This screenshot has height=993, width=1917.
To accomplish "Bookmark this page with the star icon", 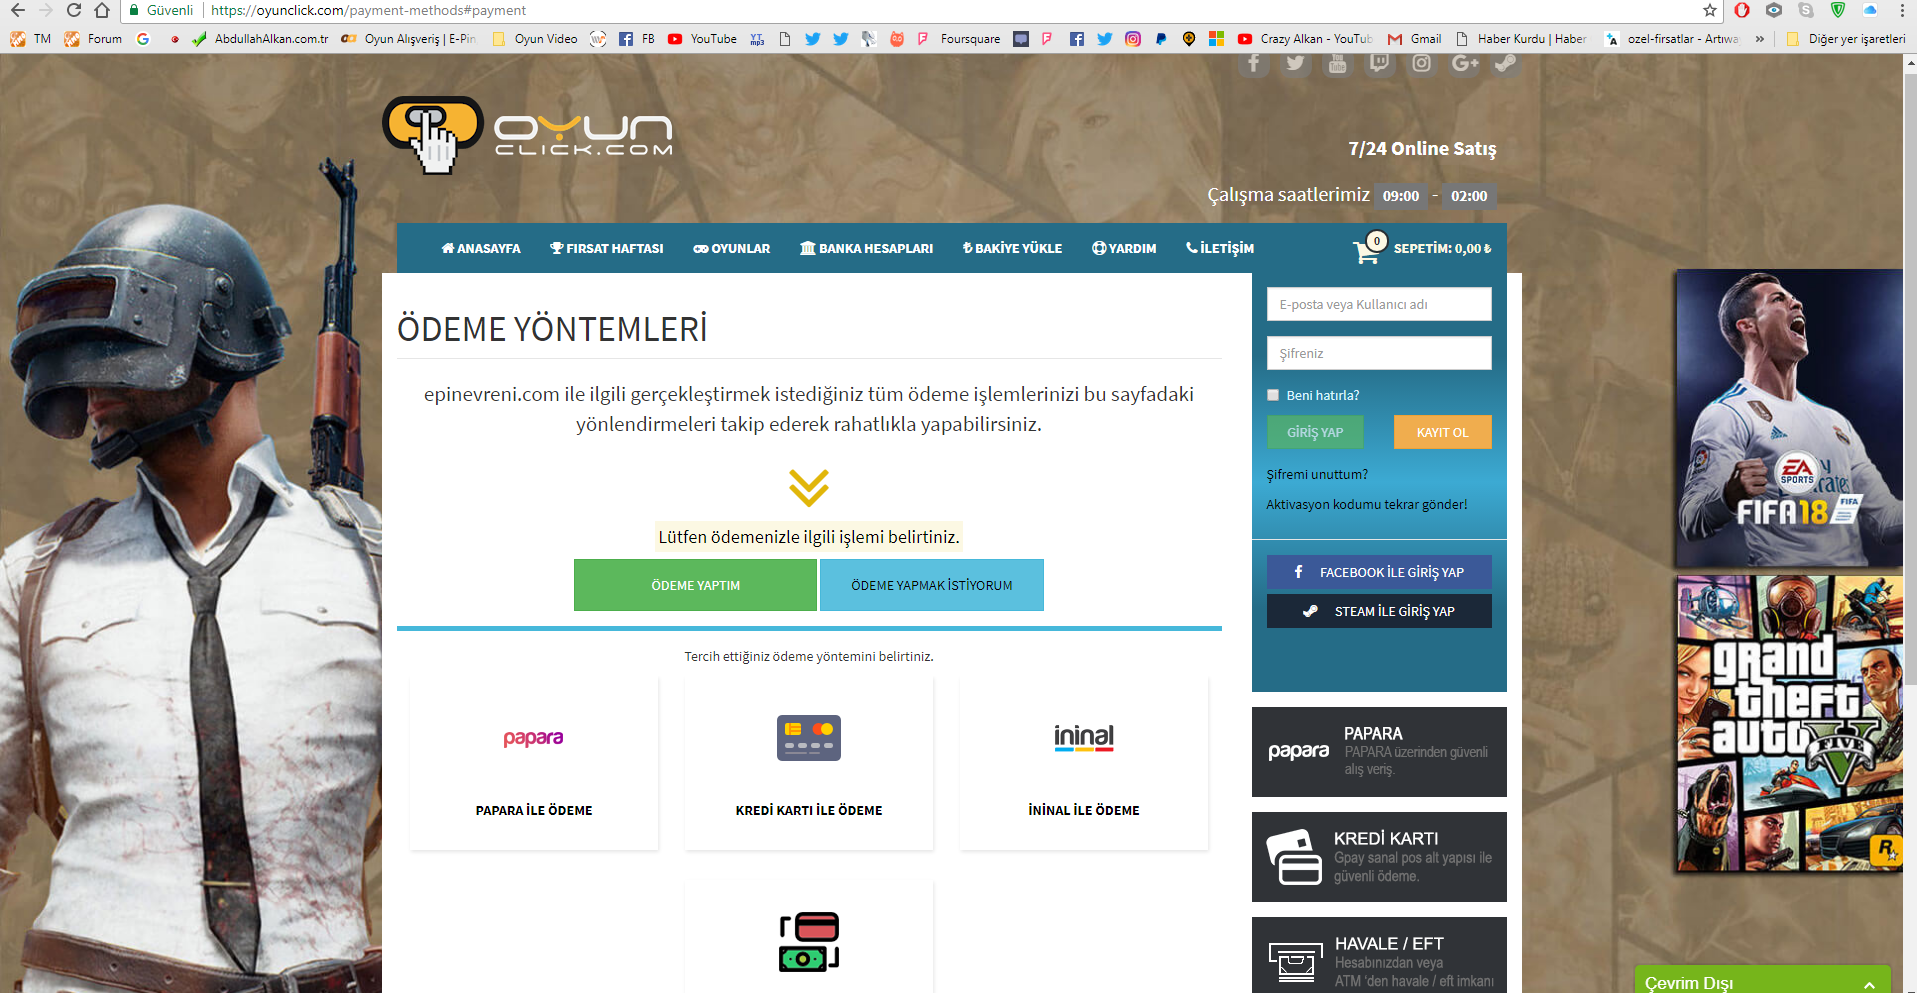I will click(1710, 10).
